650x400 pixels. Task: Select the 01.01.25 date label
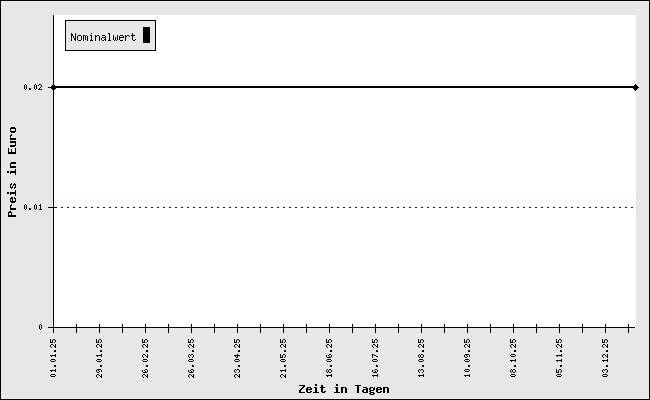(54, 357)
